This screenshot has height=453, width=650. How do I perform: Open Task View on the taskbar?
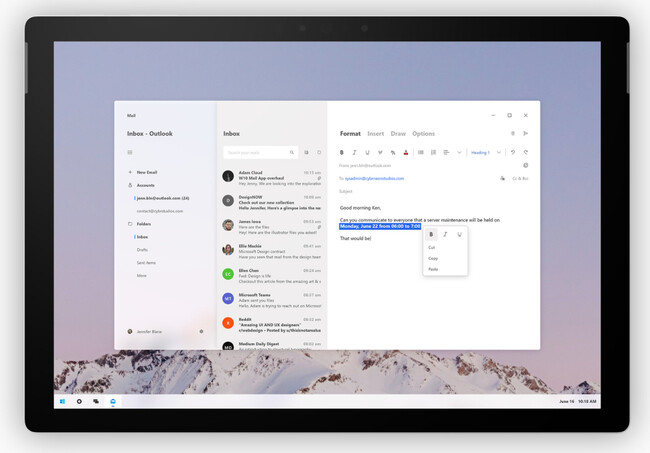tap(96, 401)
